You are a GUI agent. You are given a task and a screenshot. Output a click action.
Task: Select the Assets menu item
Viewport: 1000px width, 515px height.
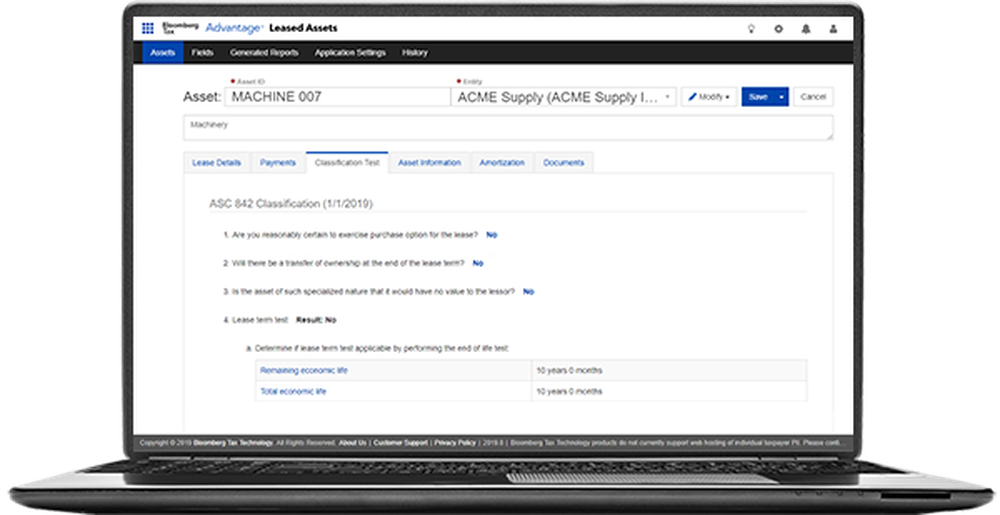pos(163,53)
